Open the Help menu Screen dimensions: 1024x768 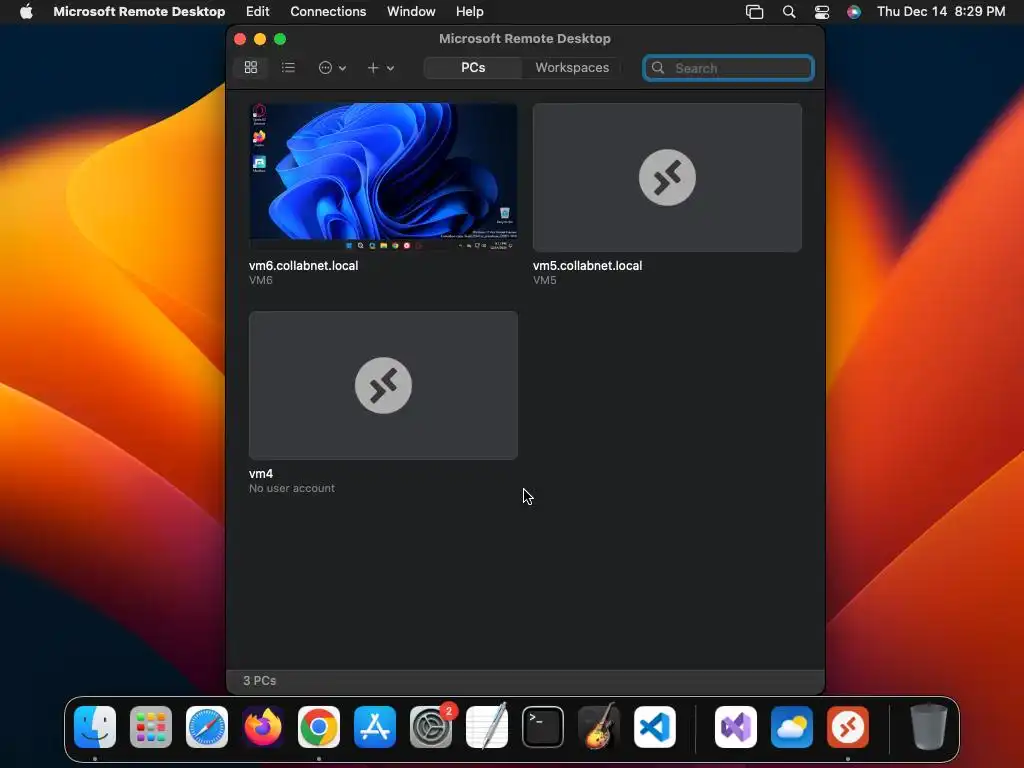tap(469, 11)
